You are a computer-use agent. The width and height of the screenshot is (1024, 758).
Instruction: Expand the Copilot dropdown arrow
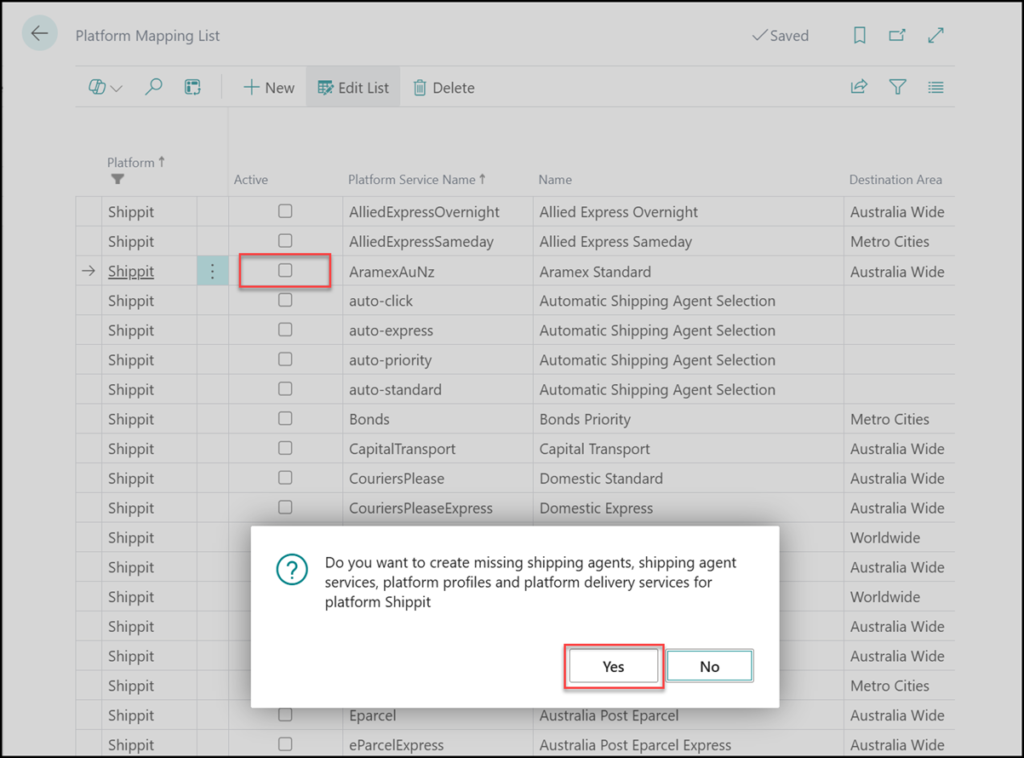(116, 89)
